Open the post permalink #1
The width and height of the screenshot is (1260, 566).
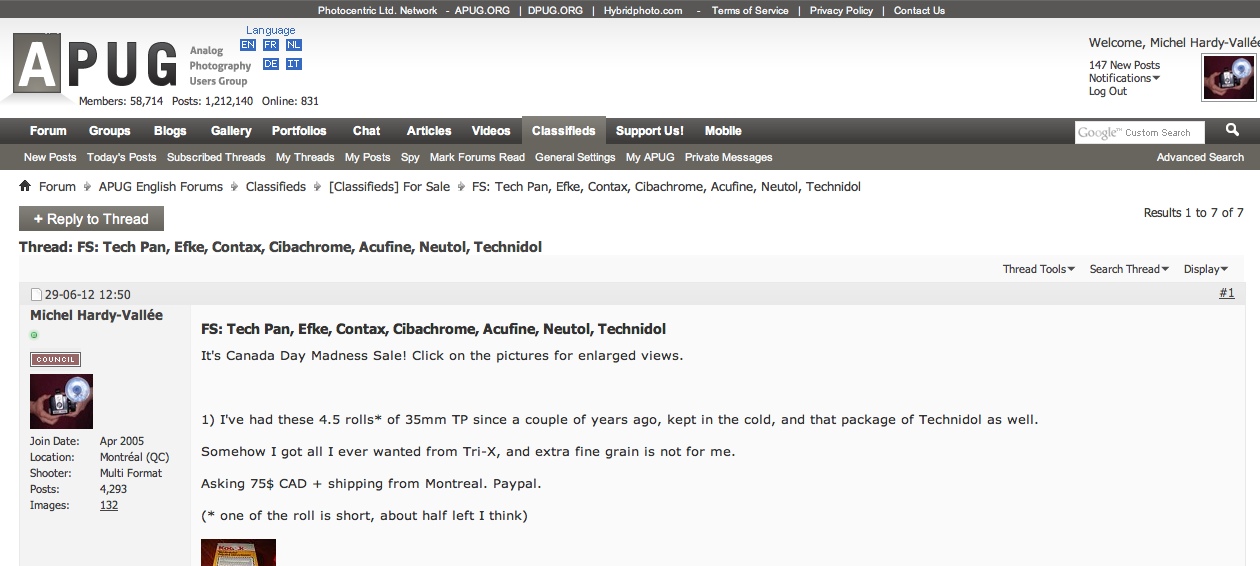click(x=1226, y=293)
